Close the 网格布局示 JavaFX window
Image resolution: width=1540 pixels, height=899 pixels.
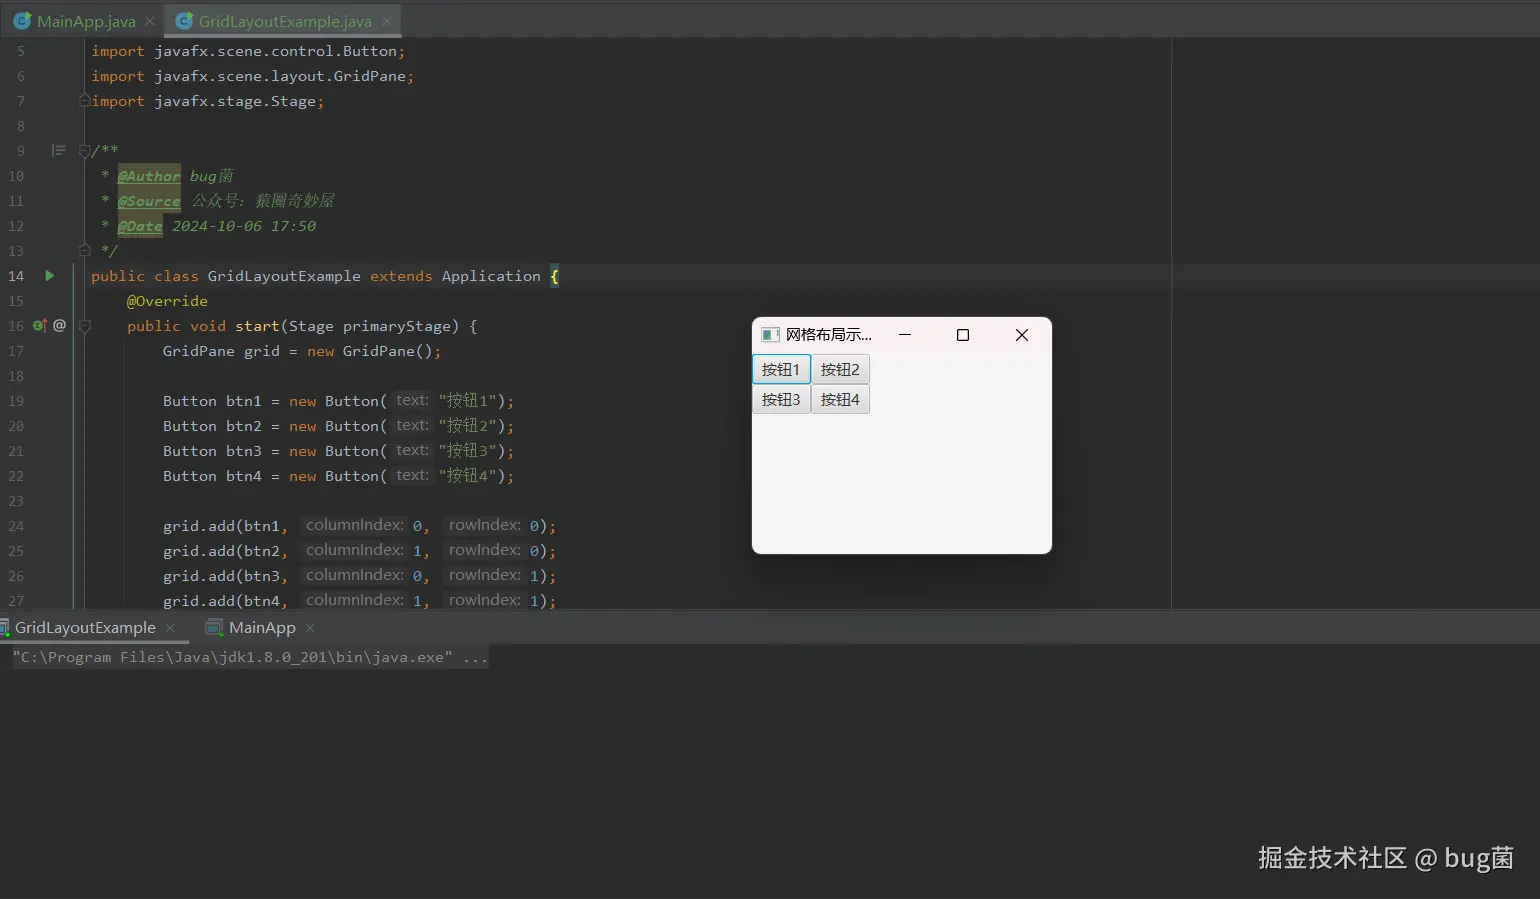coord(1022,335)
